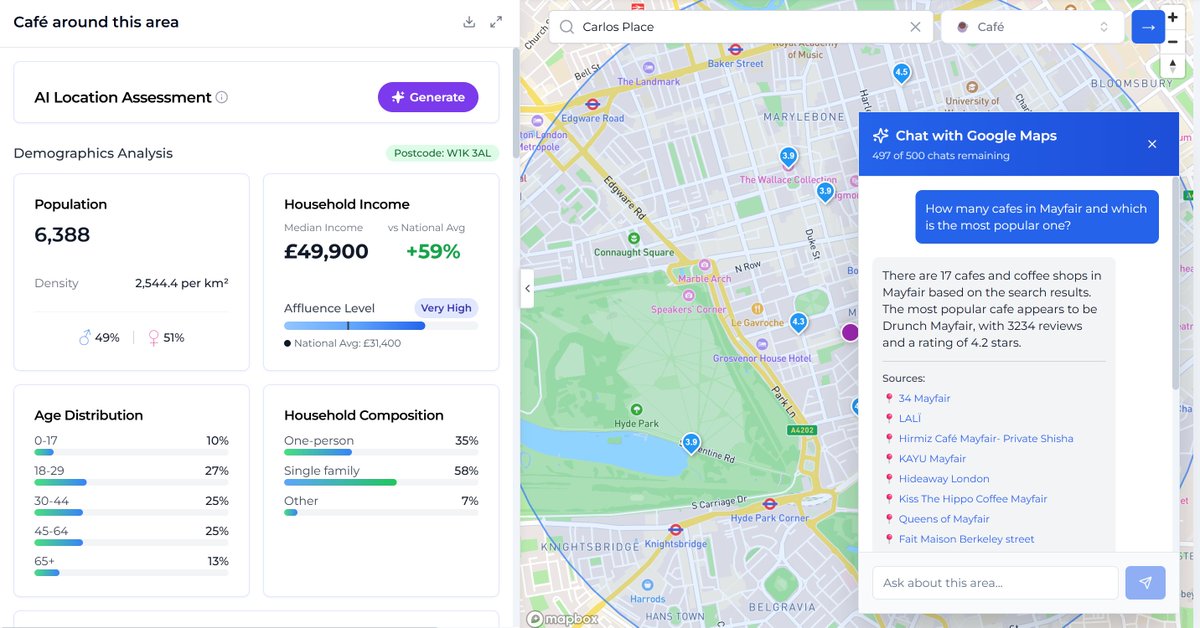Click the 18-29 age distribution bar
1200x628 pixels.
[x=131, y=482]
